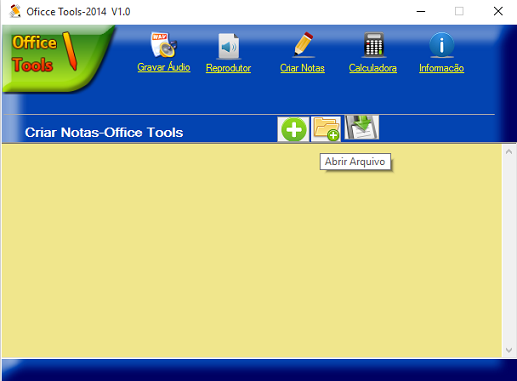Go to the Criar Notas link

(302, 68)
